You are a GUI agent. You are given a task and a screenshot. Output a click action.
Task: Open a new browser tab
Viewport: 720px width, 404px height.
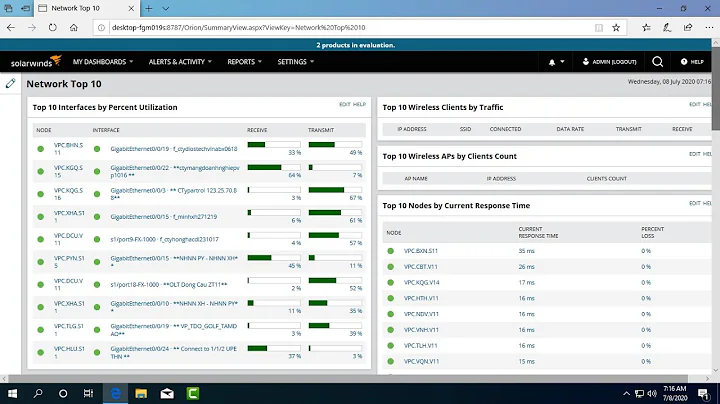pyautogui.click(x=149, y=8)
